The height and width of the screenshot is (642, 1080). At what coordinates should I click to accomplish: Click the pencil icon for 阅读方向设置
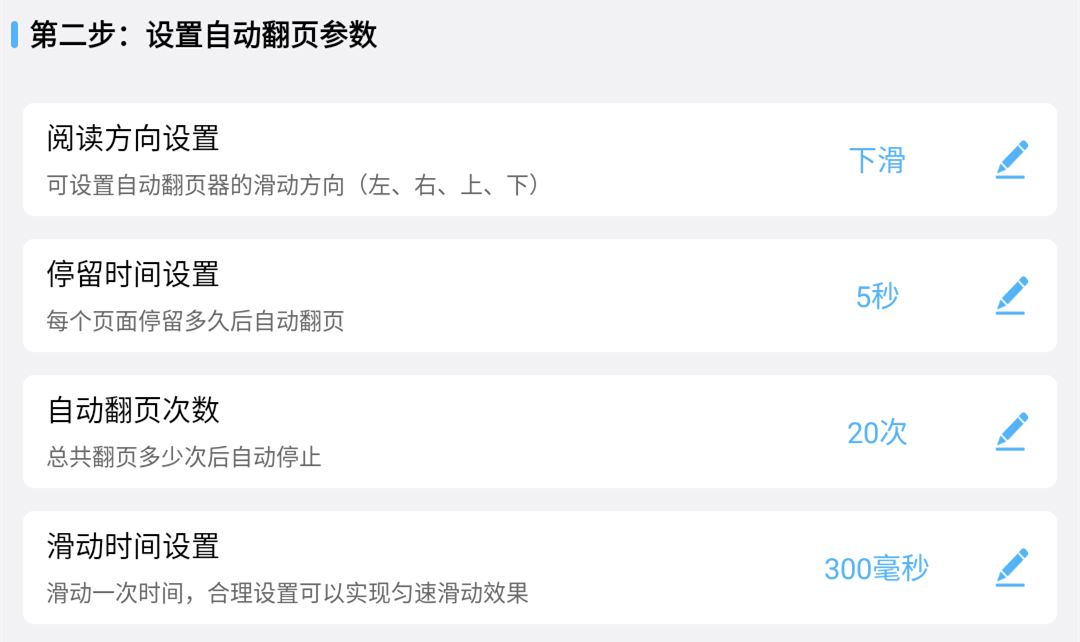click(1012, 159)
